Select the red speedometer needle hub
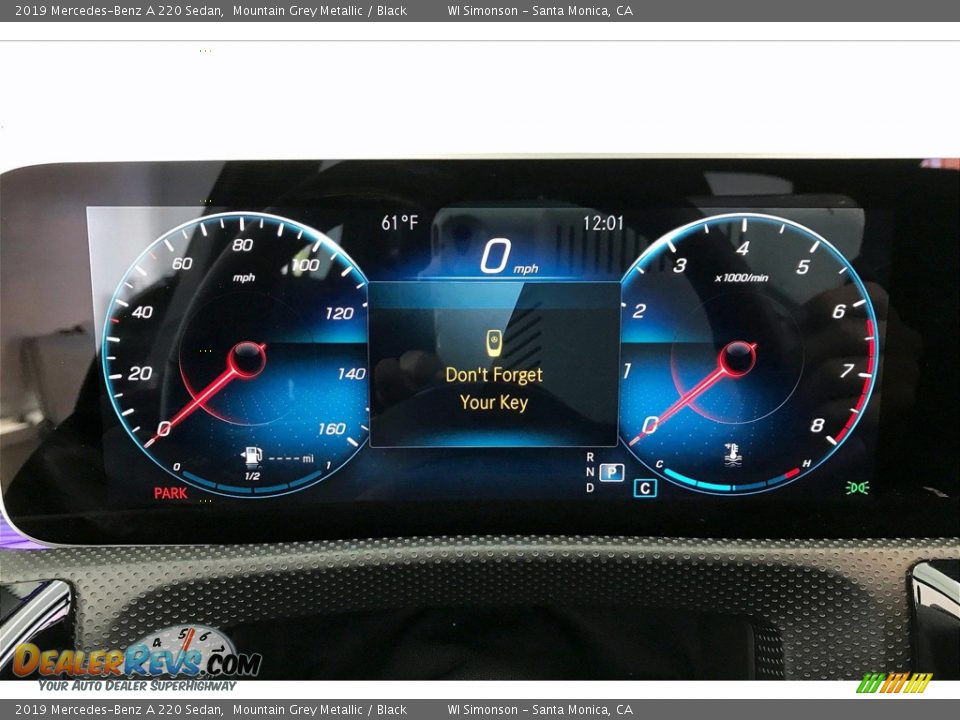This screenshot has width=960, height=720. [247, 360]
